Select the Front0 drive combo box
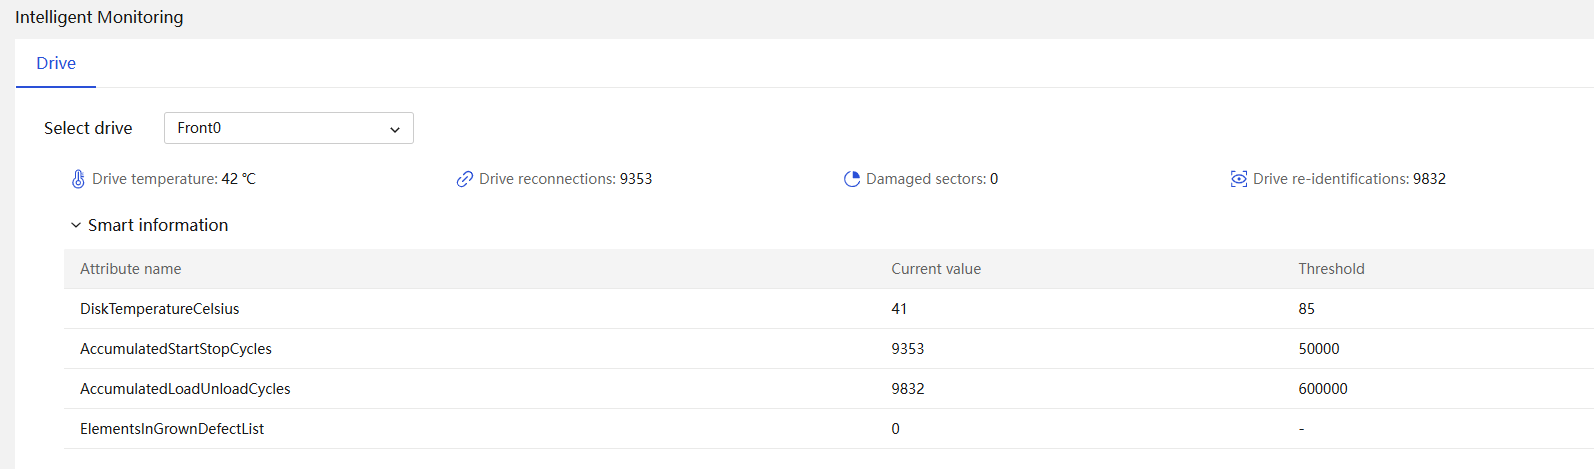The height and width of the screenshot is (469, 1594). point(289,128)
